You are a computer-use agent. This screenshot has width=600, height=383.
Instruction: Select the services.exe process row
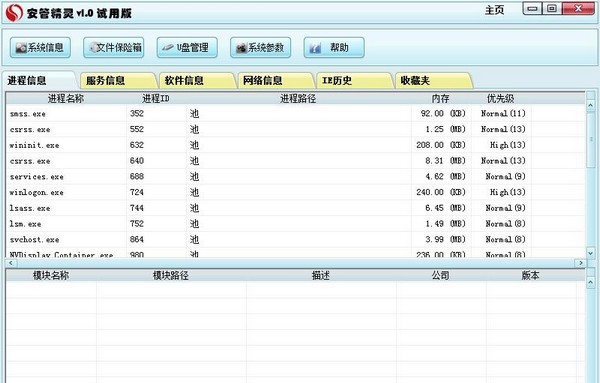tap(295, 176)
